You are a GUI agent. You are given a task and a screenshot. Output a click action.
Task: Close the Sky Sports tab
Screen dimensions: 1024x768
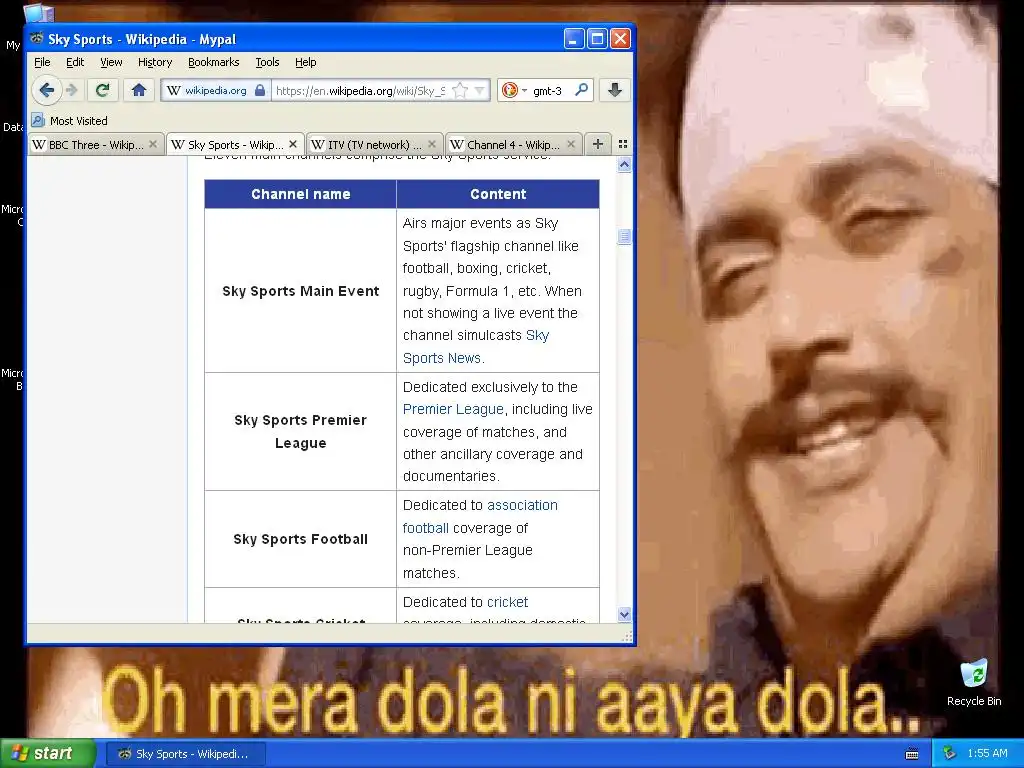(293, 144)
